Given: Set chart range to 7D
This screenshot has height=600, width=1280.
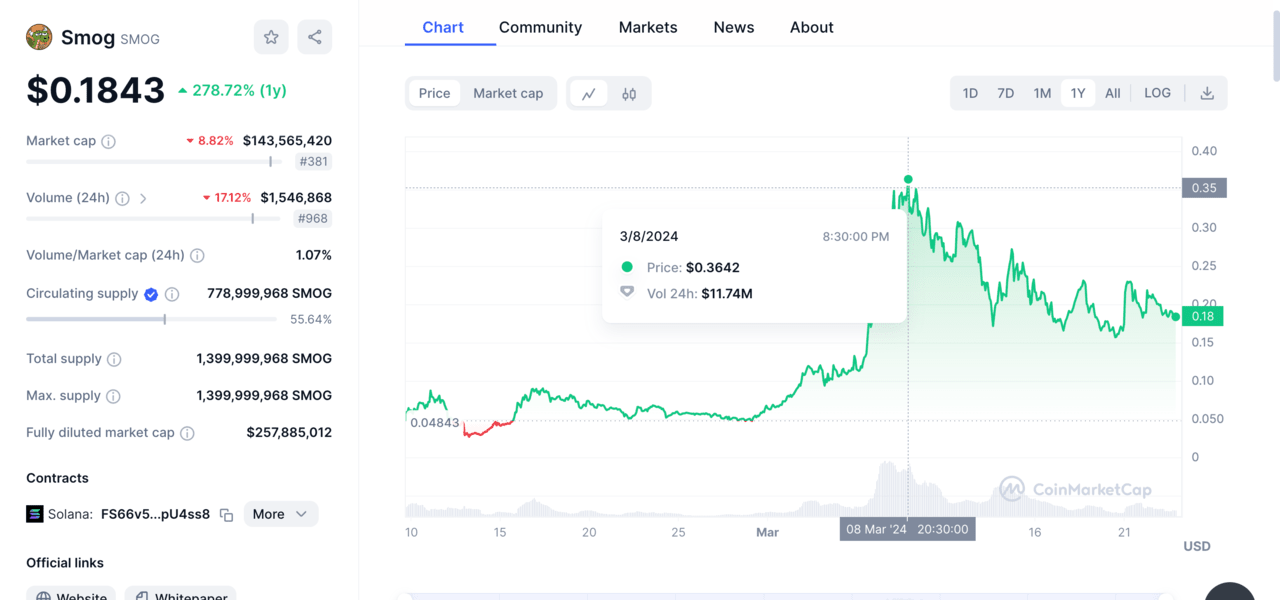Looking at the screenshot, I should (1005, 93).
